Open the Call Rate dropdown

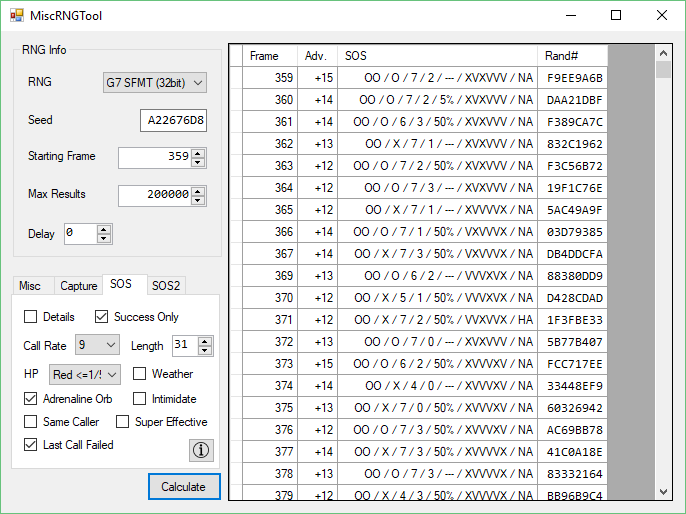click(97, 345)
